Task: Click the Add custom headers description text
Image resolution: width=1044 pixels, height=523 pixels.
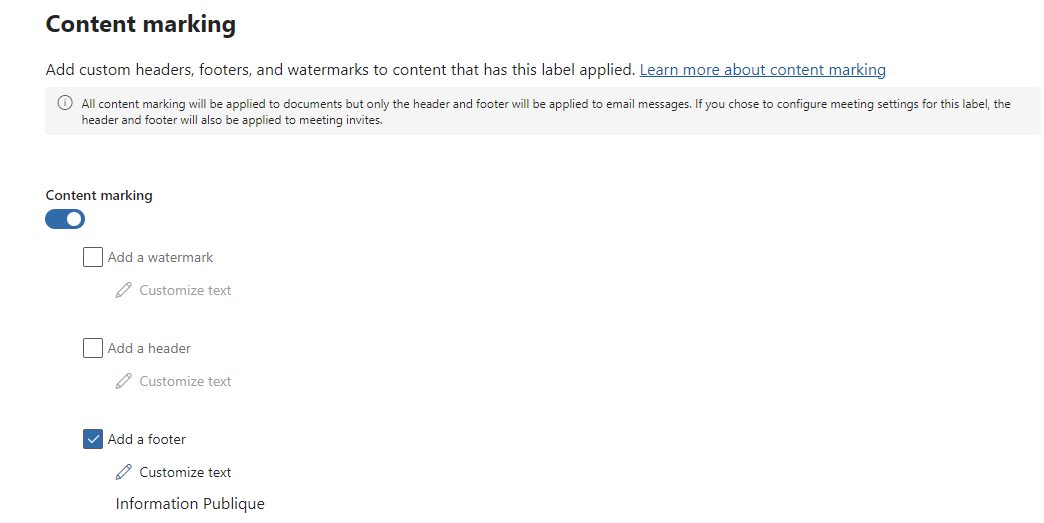Action: [340, 70]
